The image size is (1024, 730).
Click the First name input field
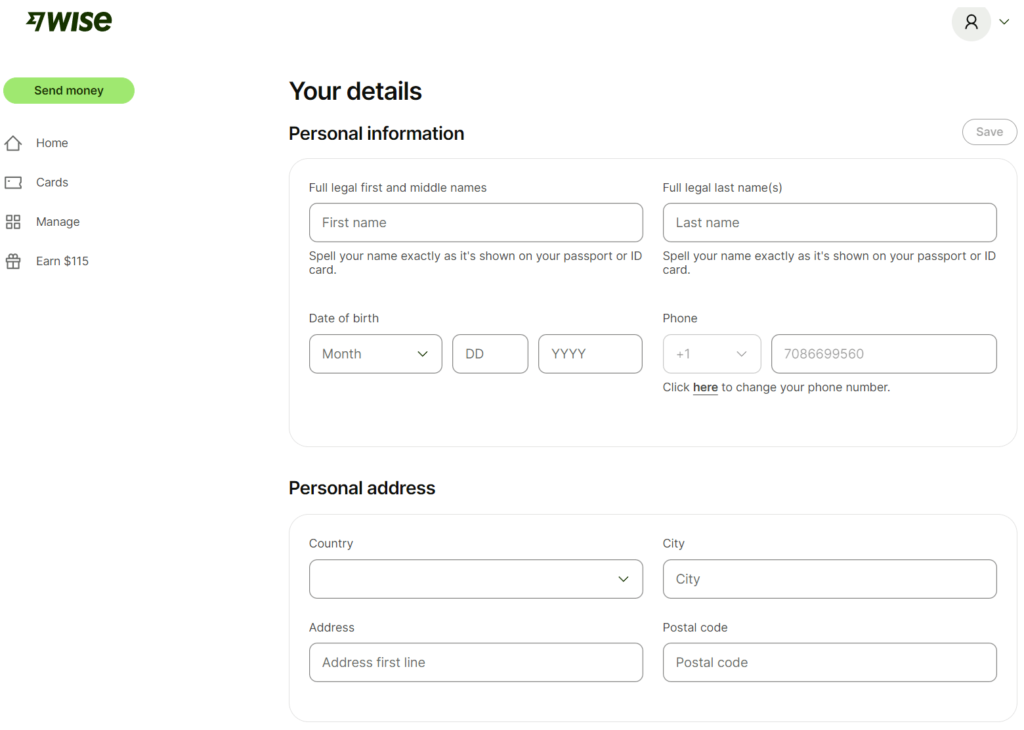[x=475, y=222]
